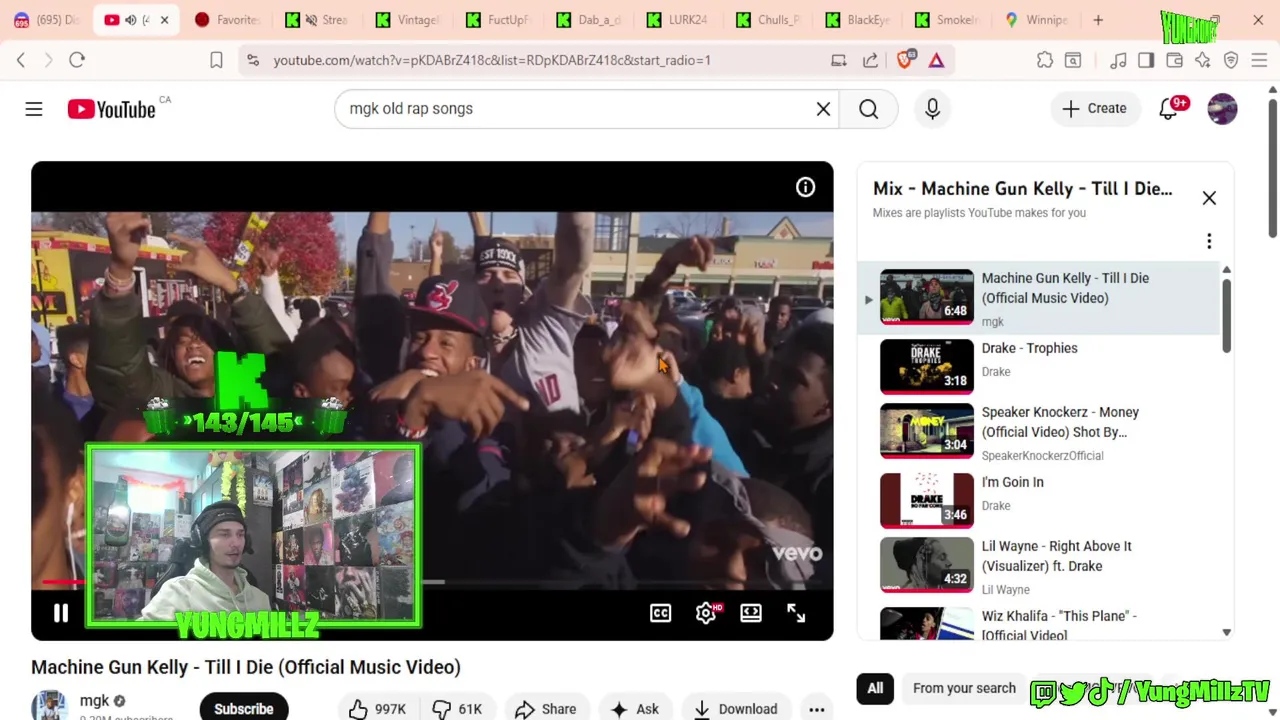Image resolution: width=1280 pixels, height=720 pixels.
Task: Switch the player to theater mode
Action: (x=751, y=613)
